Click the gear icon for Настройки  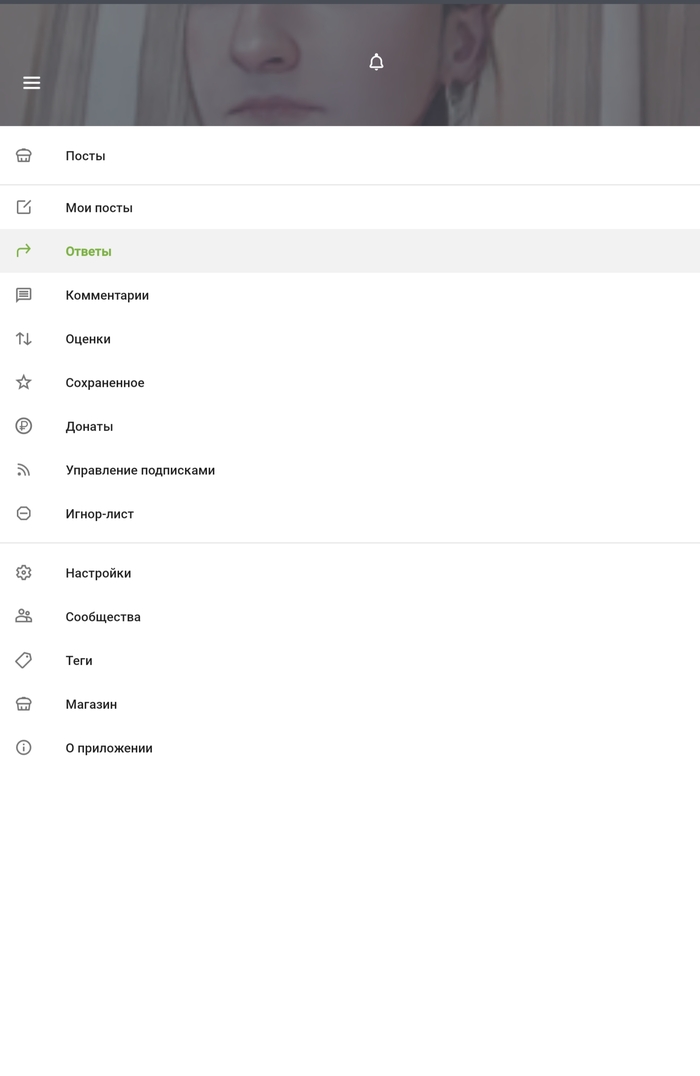[x=24, y=573]
